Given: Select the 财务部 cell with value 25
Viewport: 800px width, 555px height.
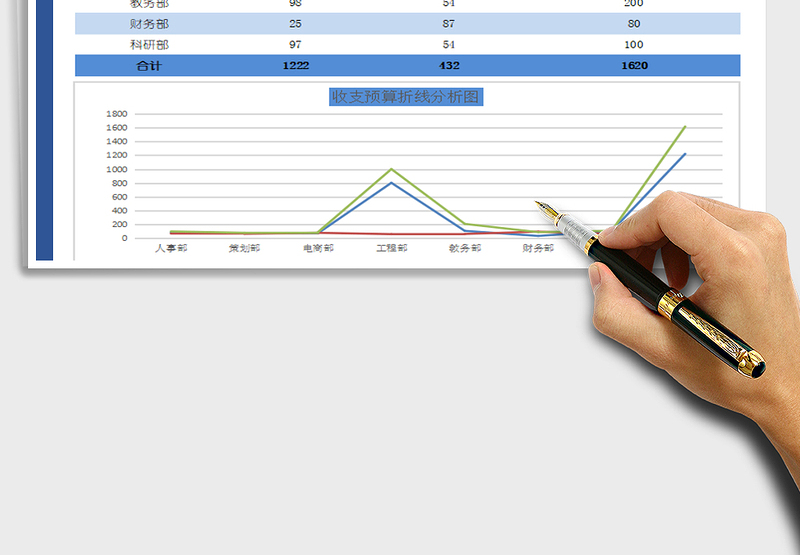Looking at the screenshot, I should [295, 23].
